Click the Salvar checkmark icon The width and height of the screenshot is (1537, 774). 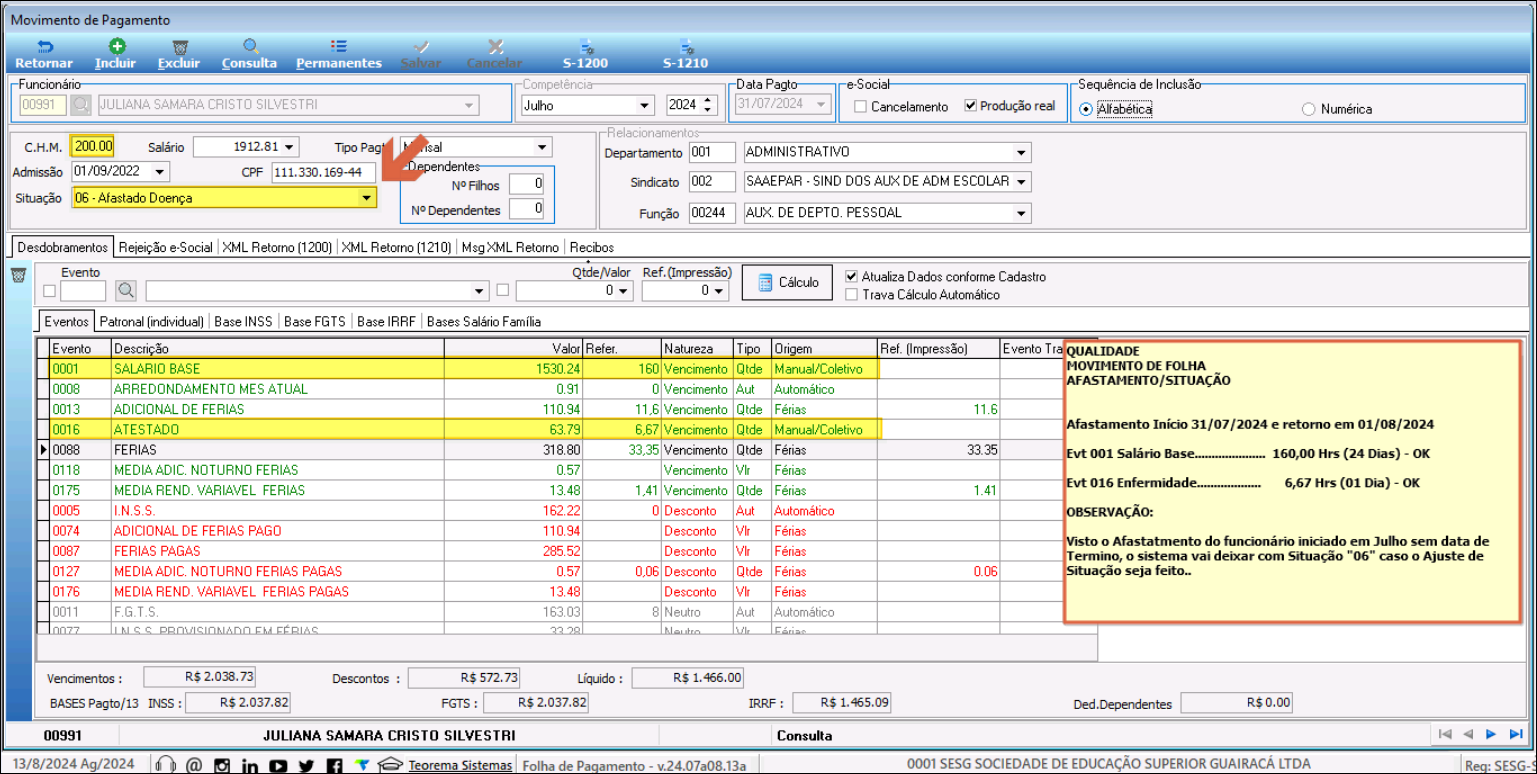(x=421, y=46)
